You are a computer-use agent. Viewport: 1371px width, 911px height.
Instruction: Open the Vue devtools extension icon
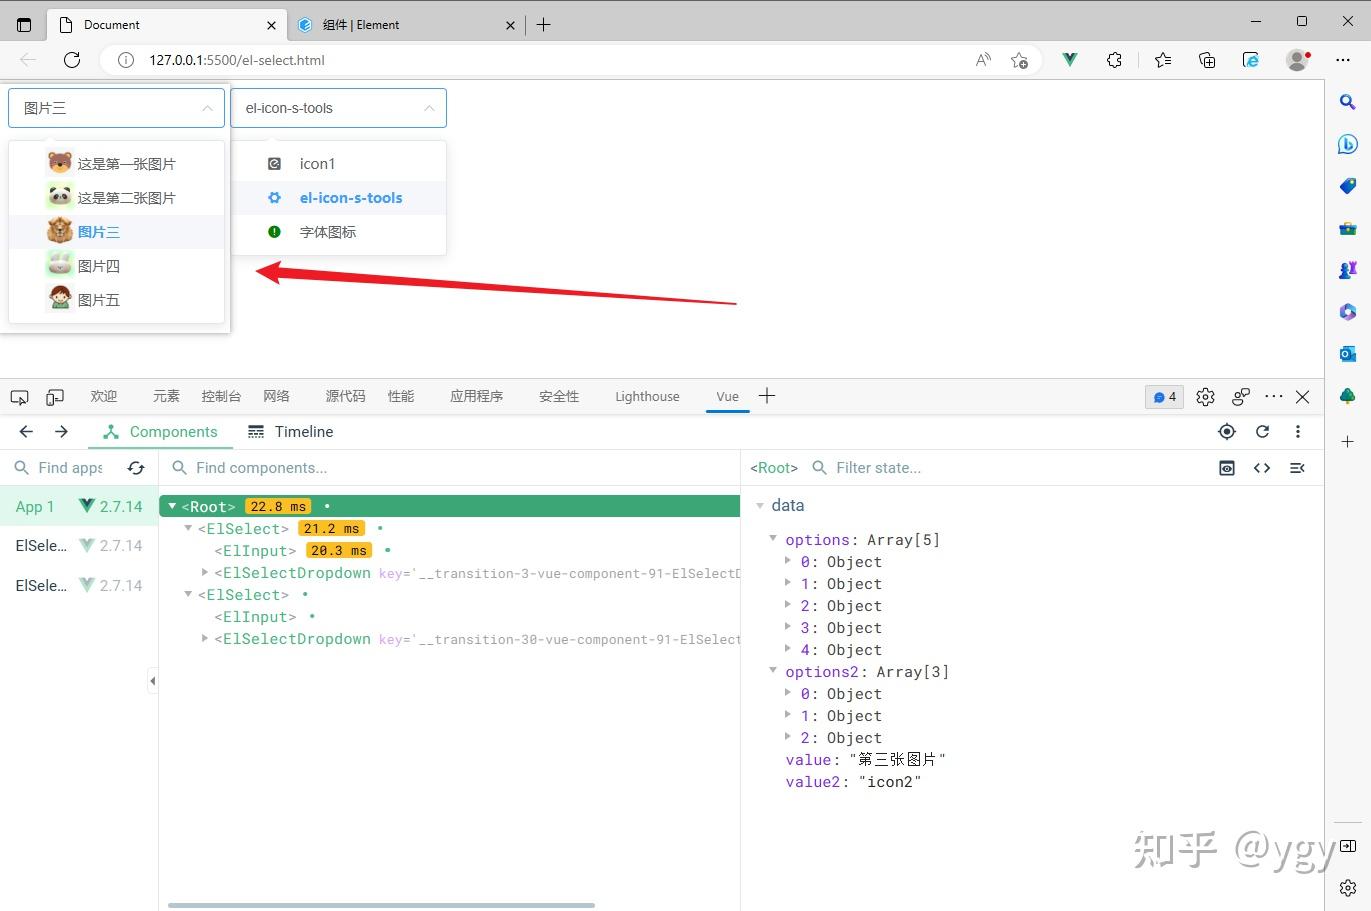[1070, 60]
